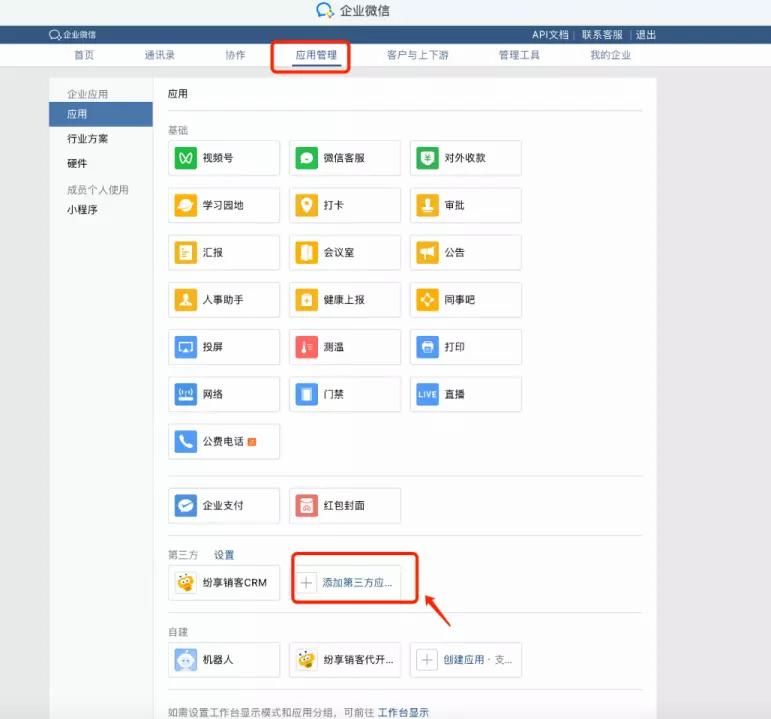
Task: Open the 公费电话 phone icon
Action: [x=185, y=441]
